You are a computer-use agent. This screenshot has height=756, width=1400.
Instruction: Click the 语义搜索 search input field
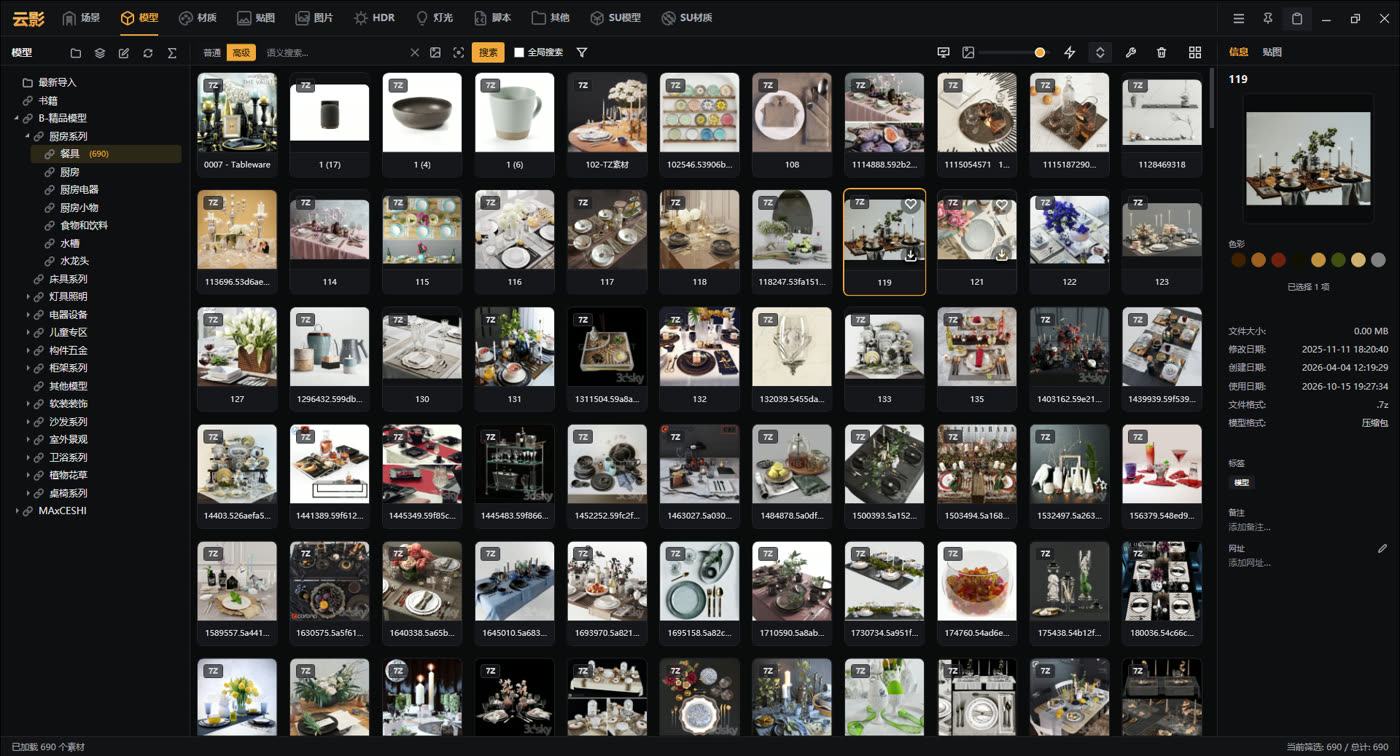pyautogui.click(x=335, y=53)
